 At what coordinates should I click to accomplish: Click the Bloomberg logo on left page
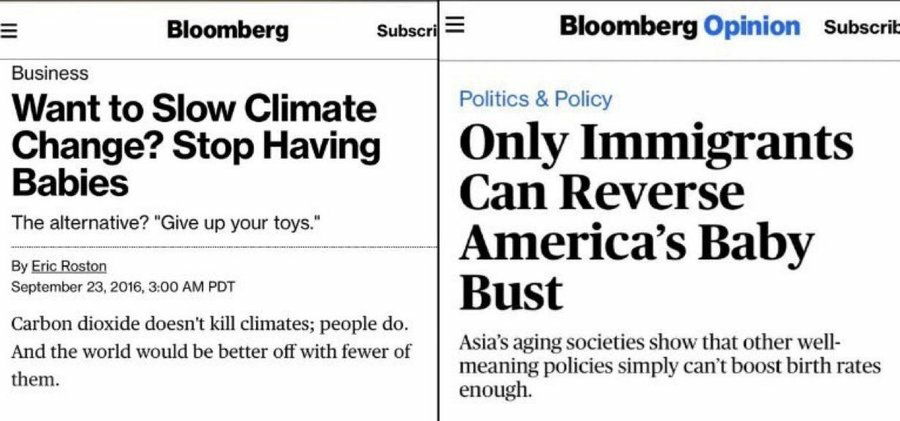227,29
